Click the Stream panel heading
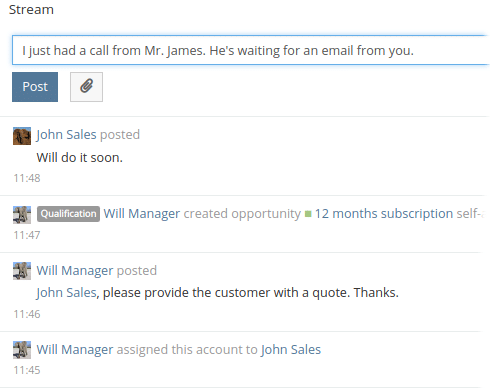Screen dimensions: 490x388 click(31, 10)
